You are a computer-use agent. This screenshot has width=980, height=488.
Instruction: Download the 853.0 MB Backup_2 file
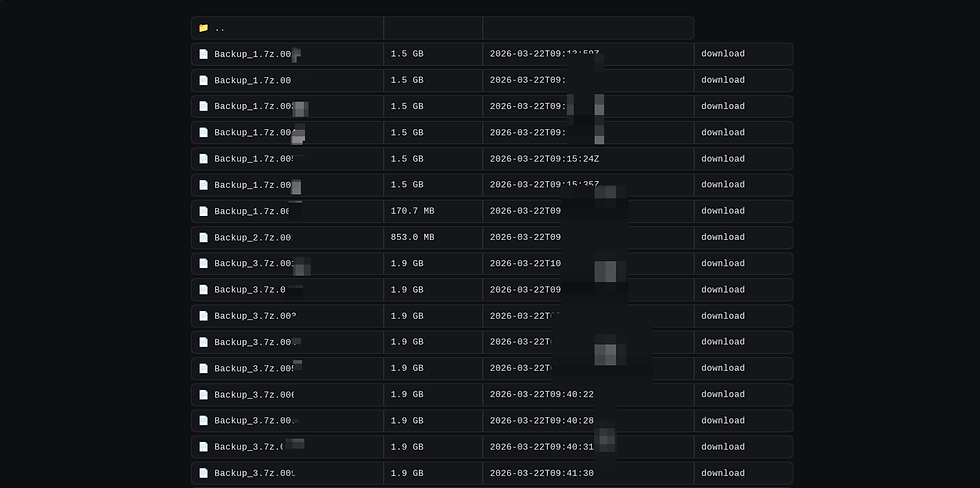(722, 237)
